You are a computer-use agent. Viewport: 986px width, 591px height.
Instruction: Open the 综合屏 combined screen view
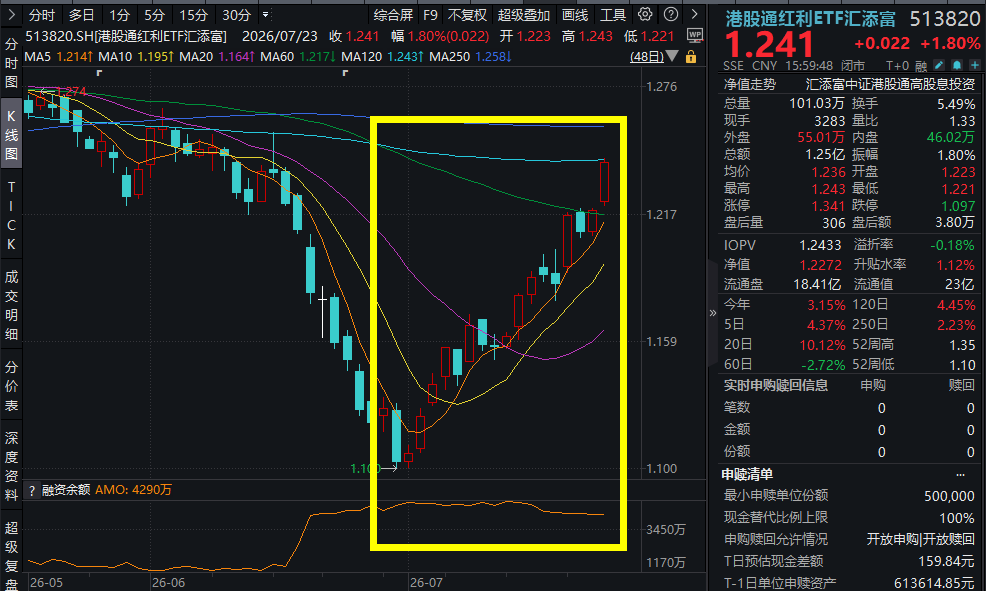point(393,15)
